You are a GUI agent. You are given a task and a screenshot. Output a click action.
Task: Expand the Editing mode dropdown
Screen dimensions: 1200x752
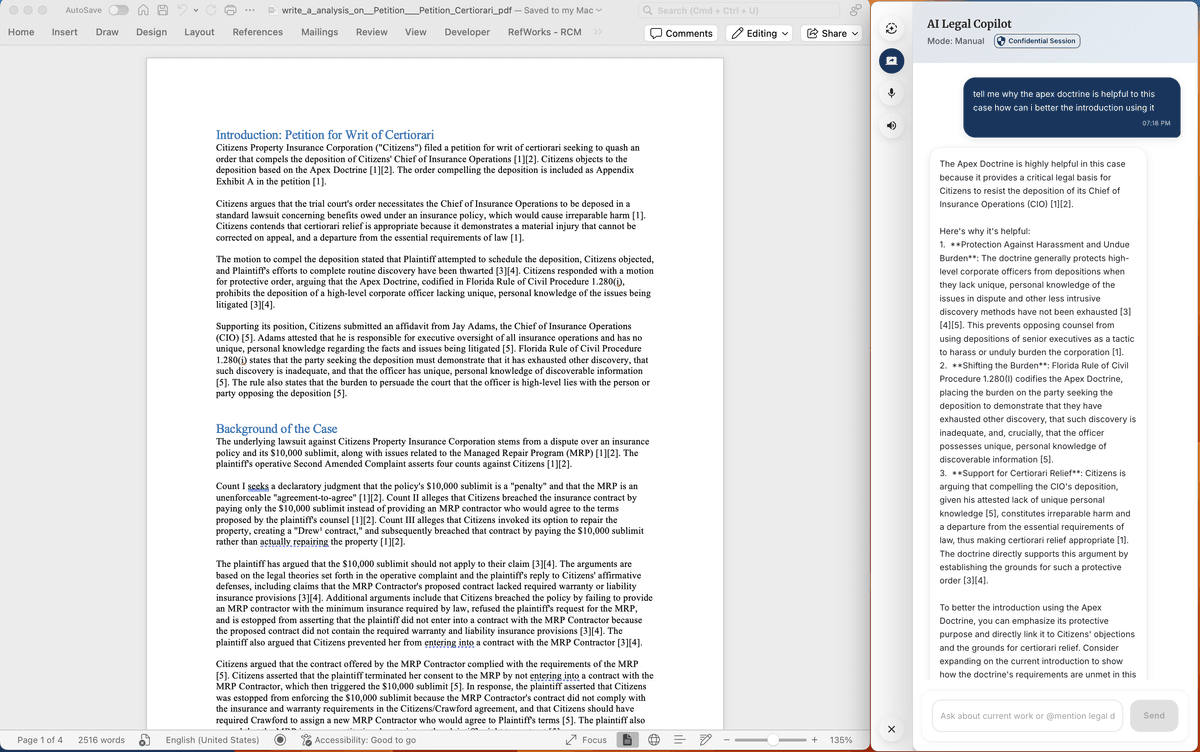761,33
